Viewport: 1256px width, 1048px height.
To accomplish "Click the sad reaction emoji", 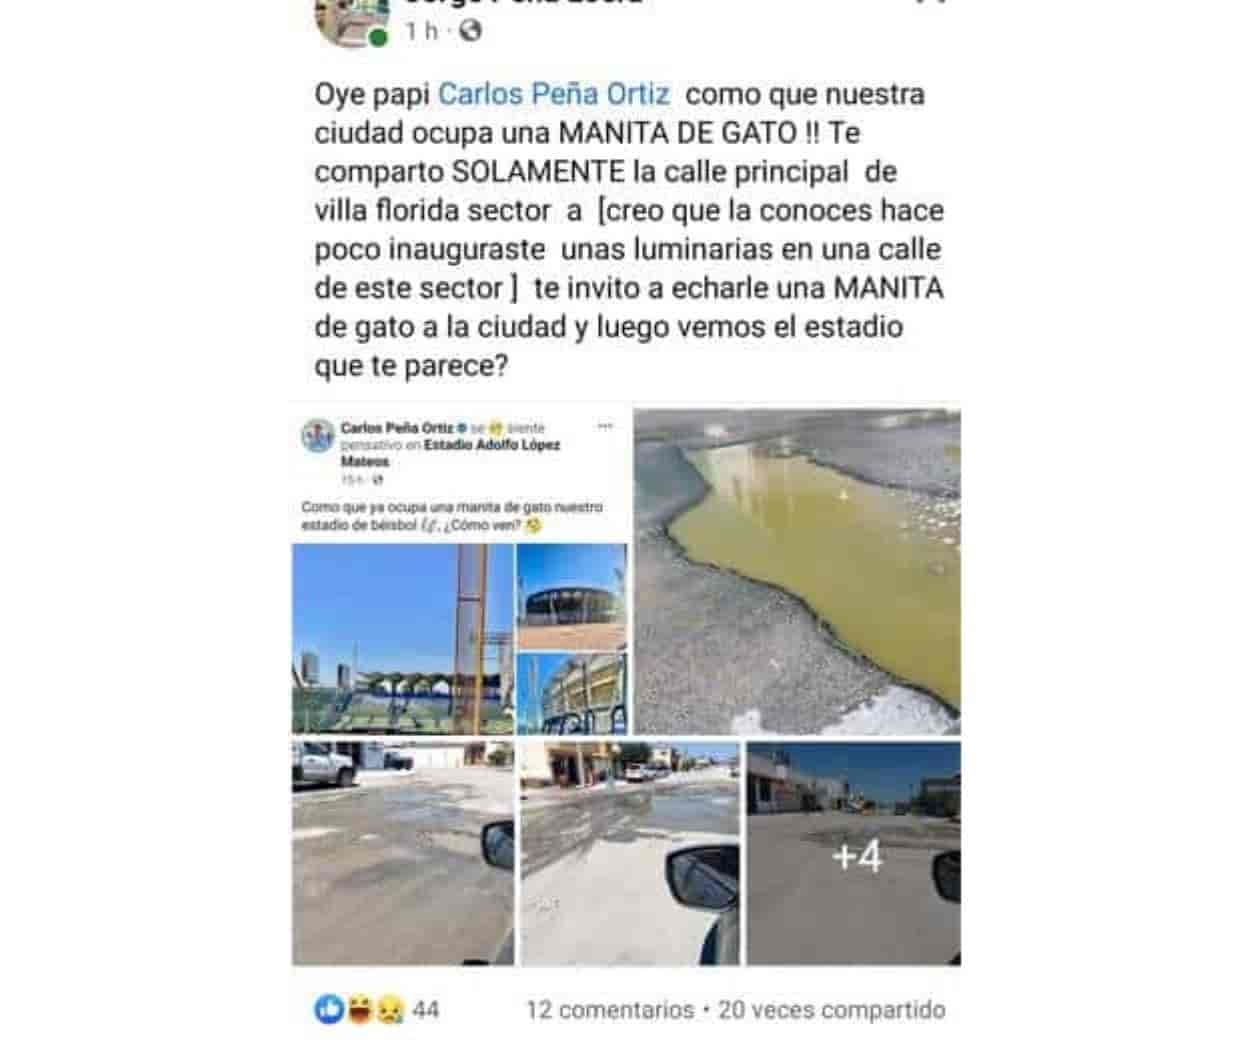I will (387, 1010).
